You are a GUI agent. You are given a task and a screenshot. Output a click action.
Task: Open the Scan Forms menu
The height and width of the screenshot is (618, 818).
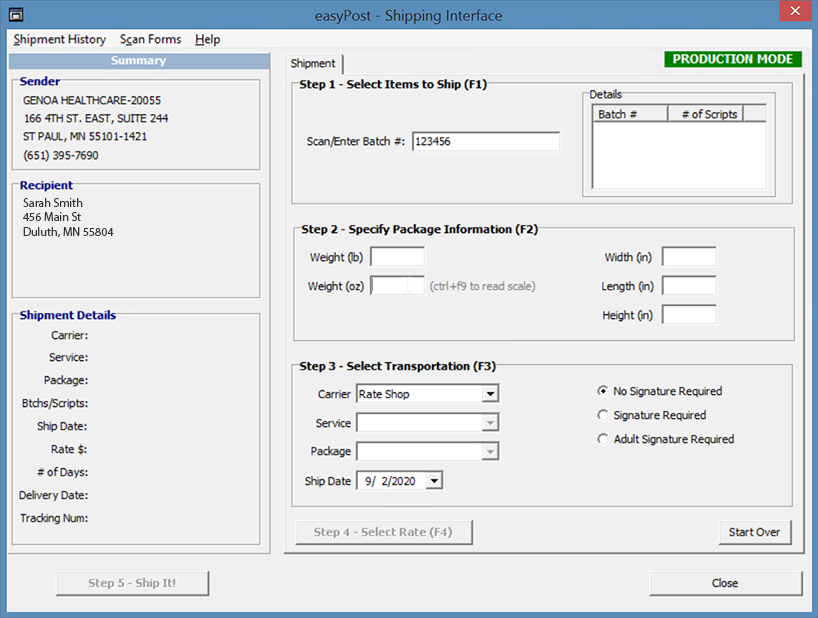coord(151,39)
